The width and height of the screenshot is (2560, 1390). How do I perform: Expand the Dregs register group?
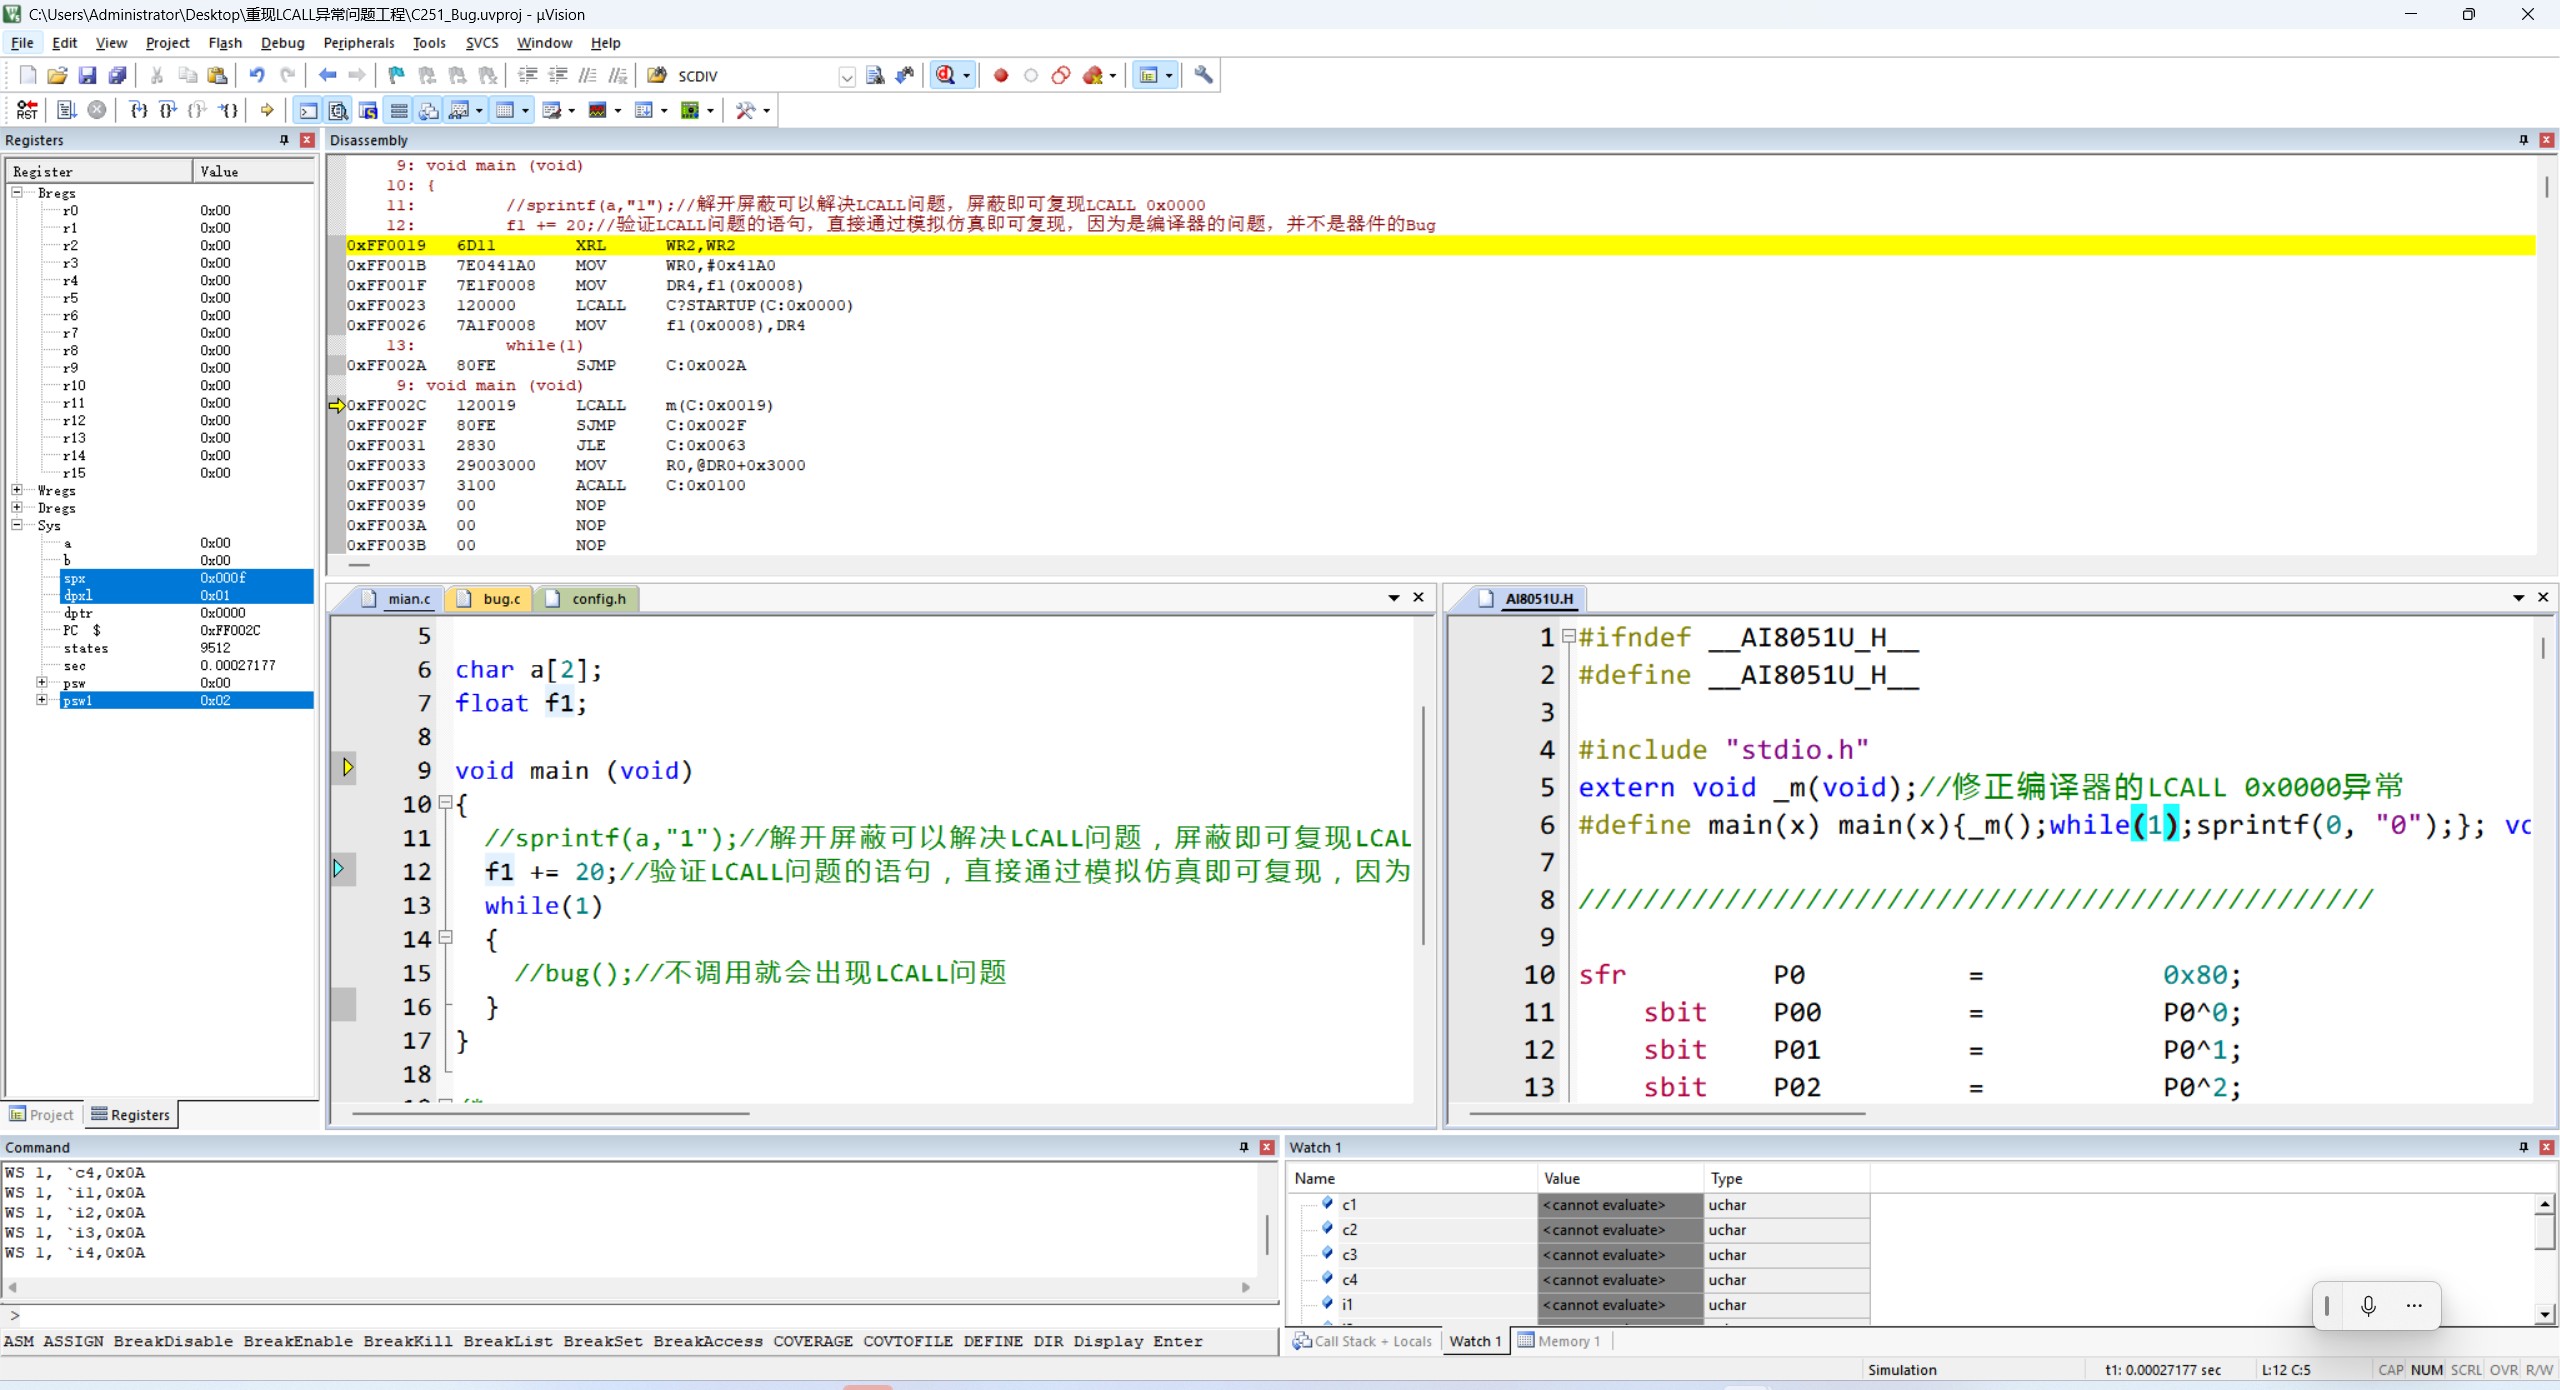coord(17,507)
